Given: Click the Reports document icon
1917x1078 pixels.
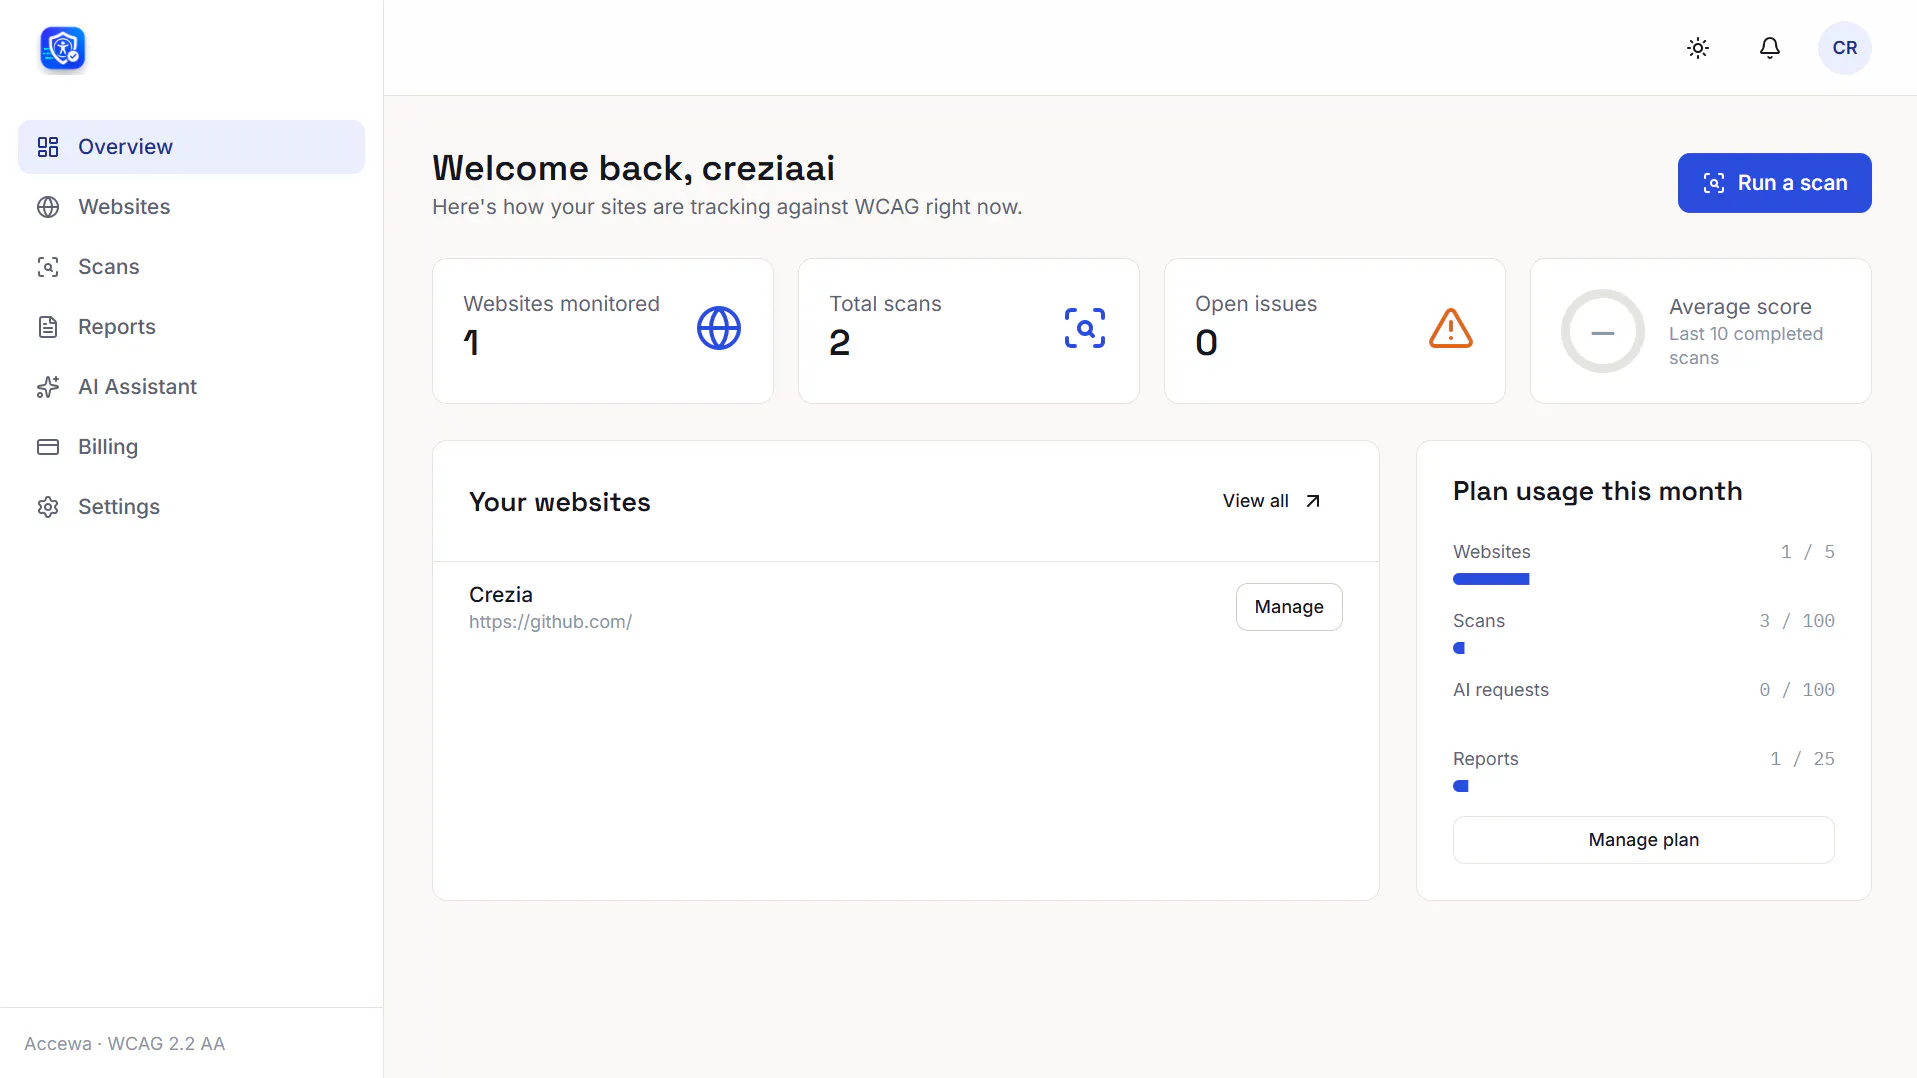Looking at the screenshot, I should tap(48, 327).
